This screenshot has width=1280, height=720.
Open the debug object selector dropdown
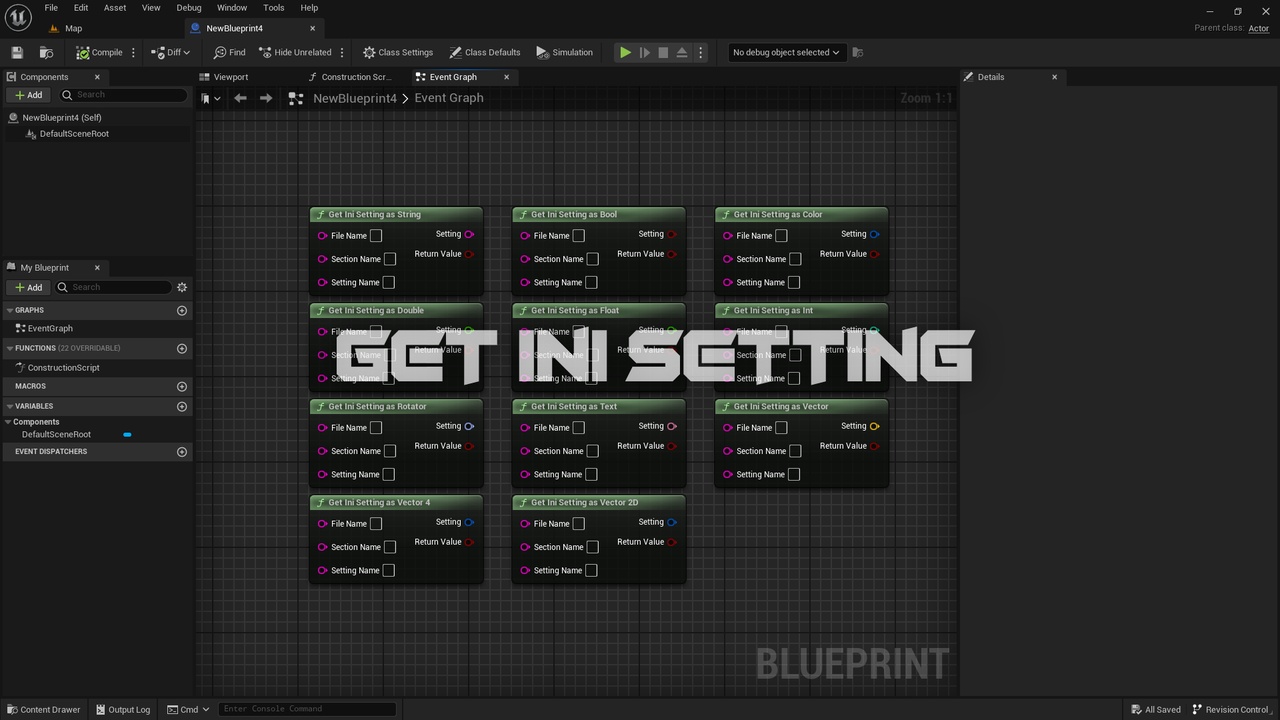[x=786, y=52]
